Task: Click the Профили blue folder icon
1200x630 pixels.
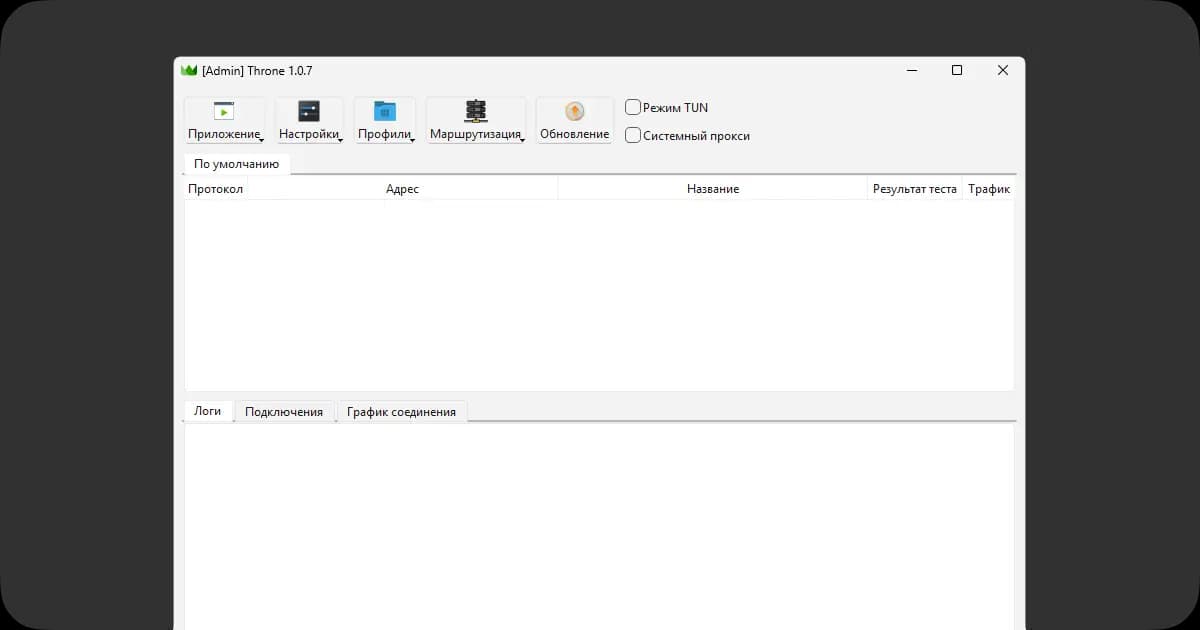Action: 385,111
